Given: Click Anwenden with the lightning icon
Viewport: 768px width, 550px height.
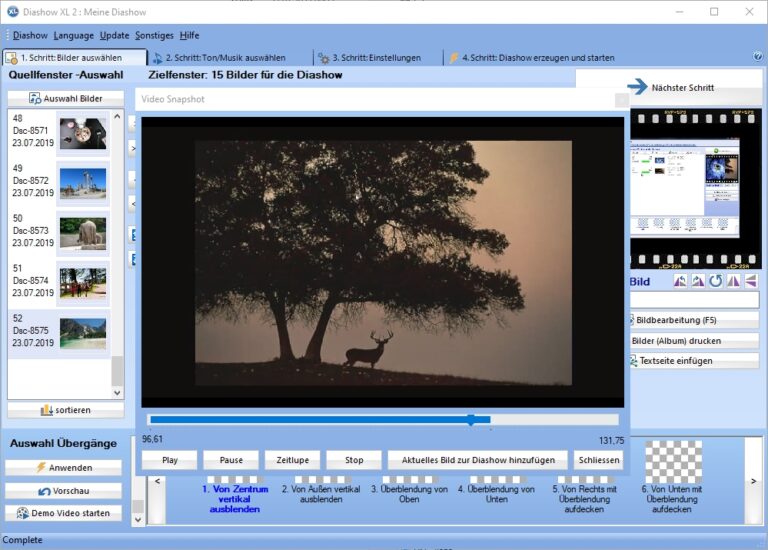Looking at the screenshot, I should click(x=64, y=467).
